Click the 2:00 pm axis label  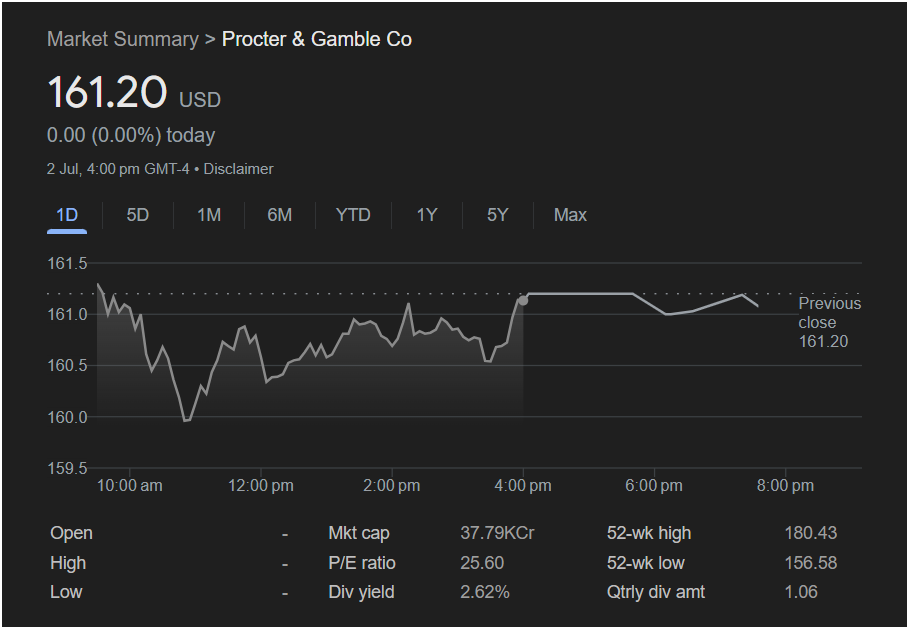pyautogui.click(x=392, y=485)
